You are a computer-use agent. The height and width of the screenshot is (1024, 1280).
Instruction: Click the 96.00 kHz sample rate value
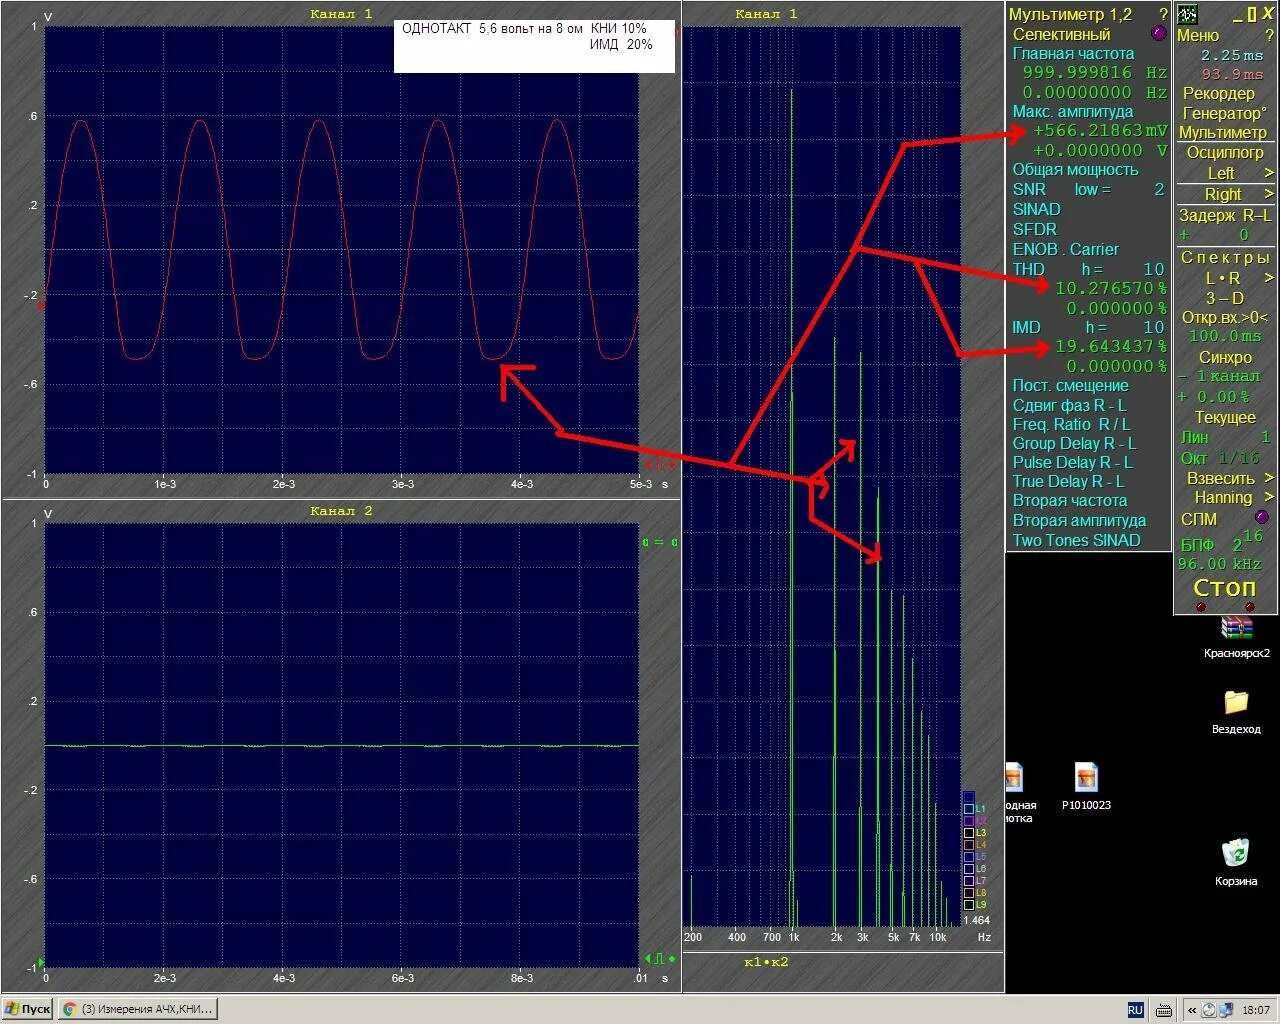tap(1219, 564)
